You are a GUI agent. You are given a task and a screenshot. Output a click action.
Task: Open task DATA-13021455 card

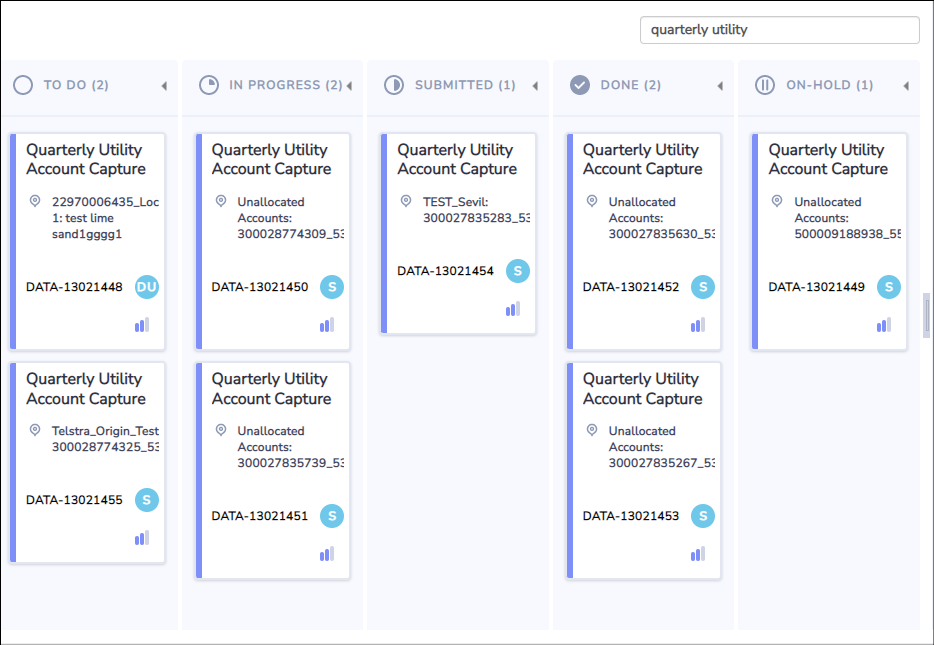(x=88, y=463)
